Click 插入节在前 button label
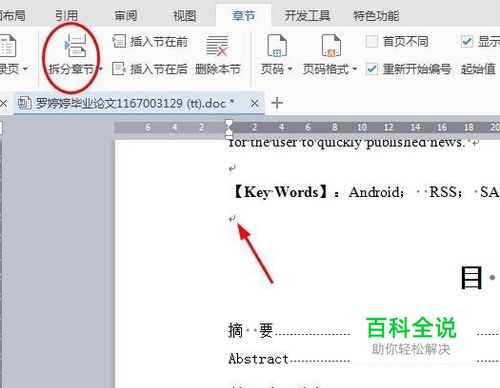Image resolution: width=500 pixels, height=388 pixels. pyautogui.click(x=159, y=42)
